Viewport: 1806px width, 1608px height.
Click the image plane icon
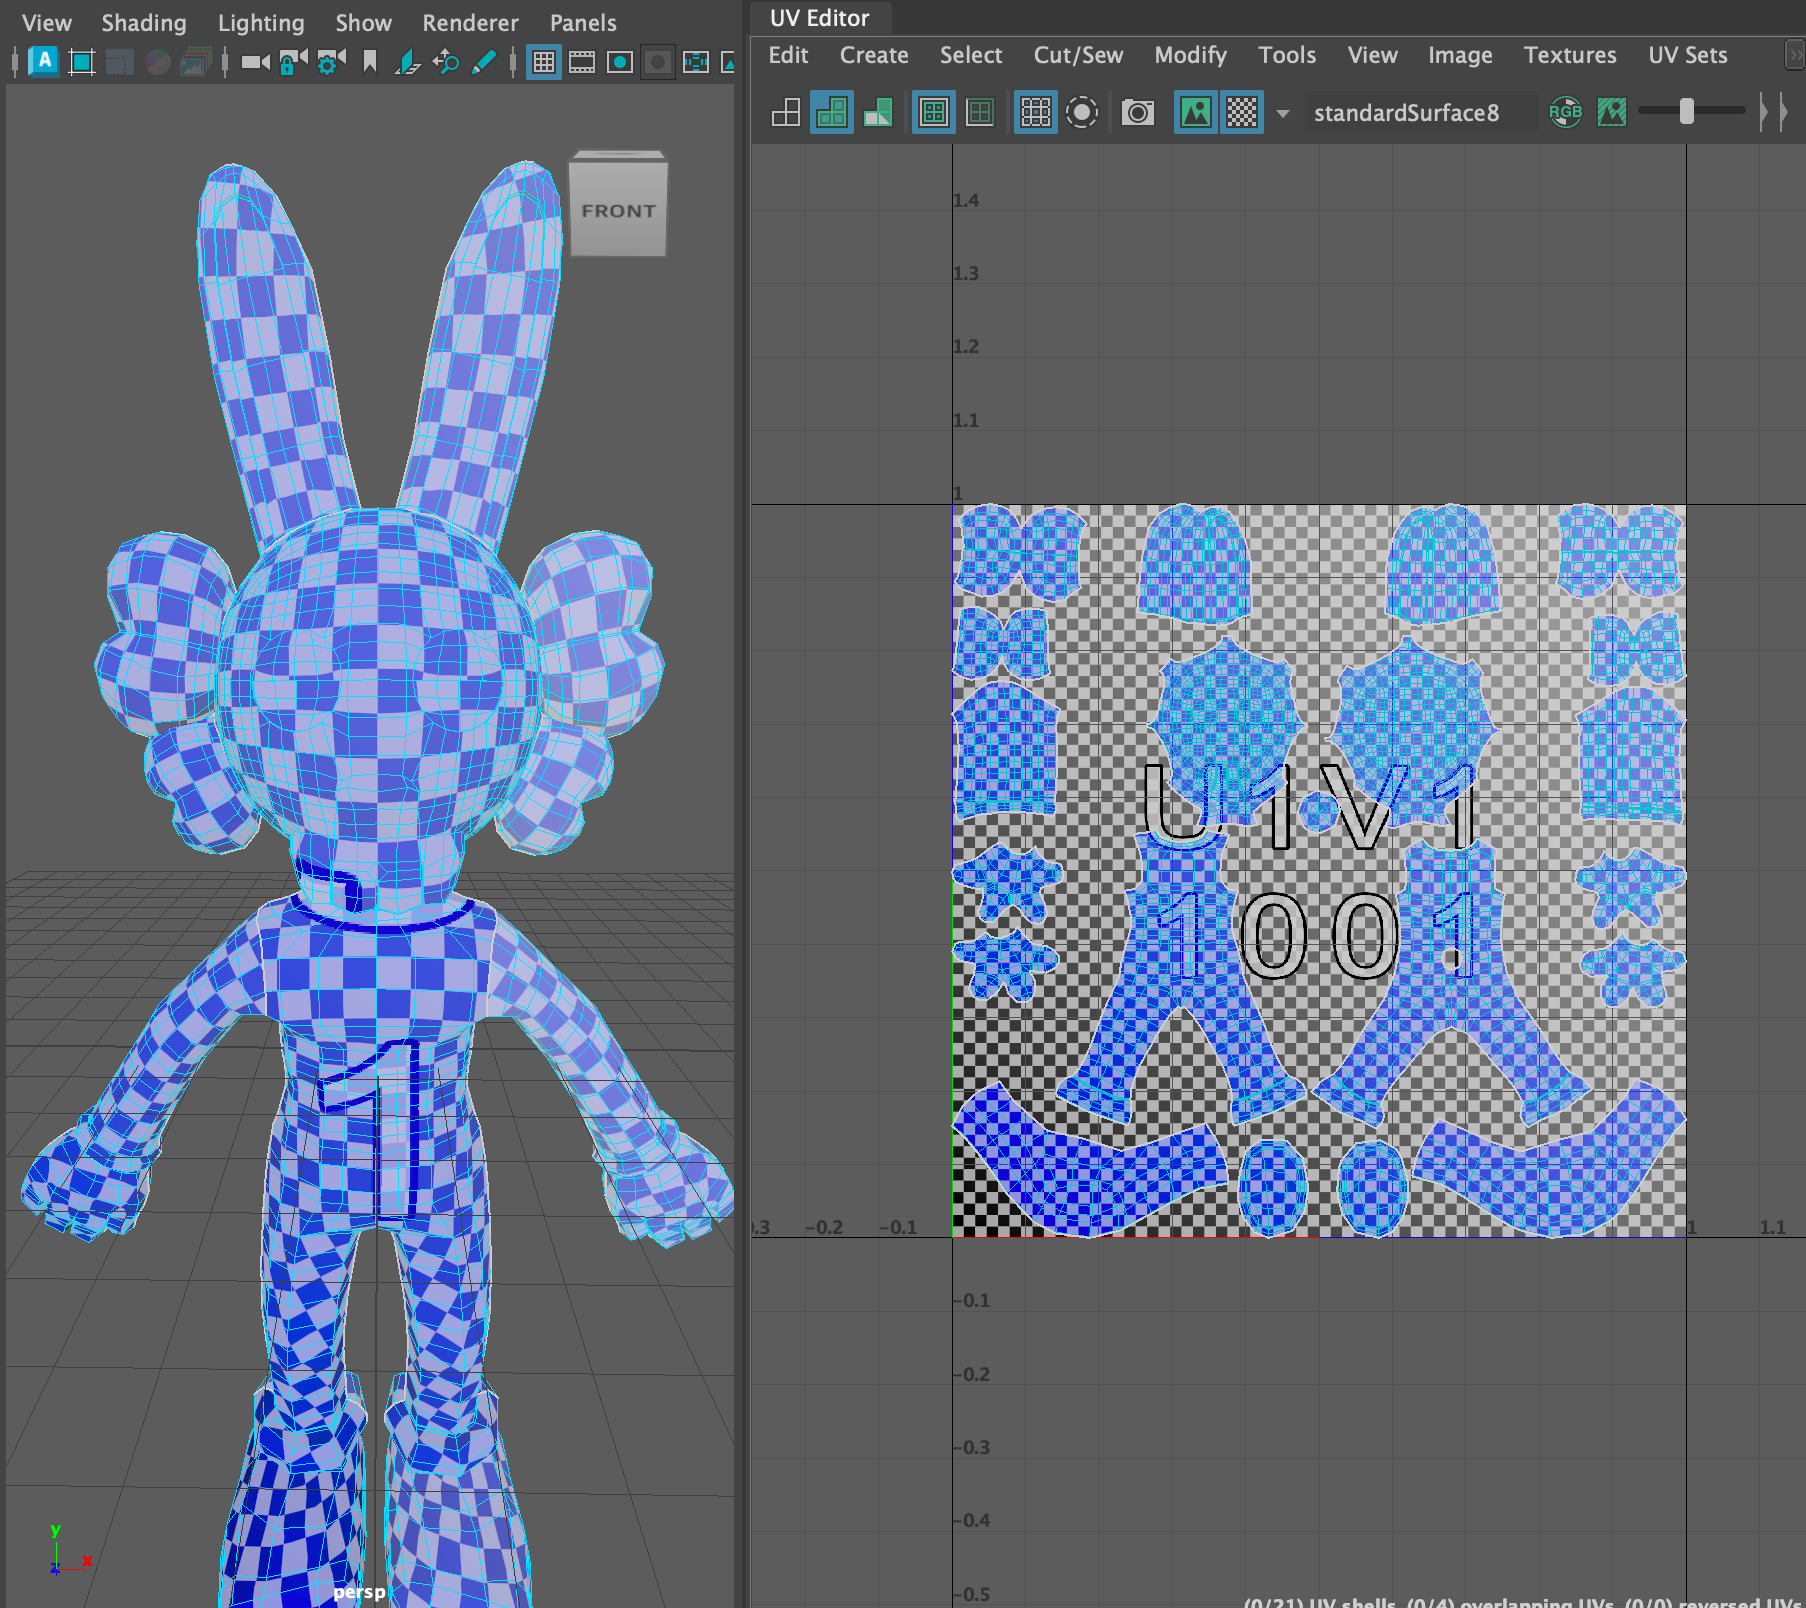pos(407,62)
